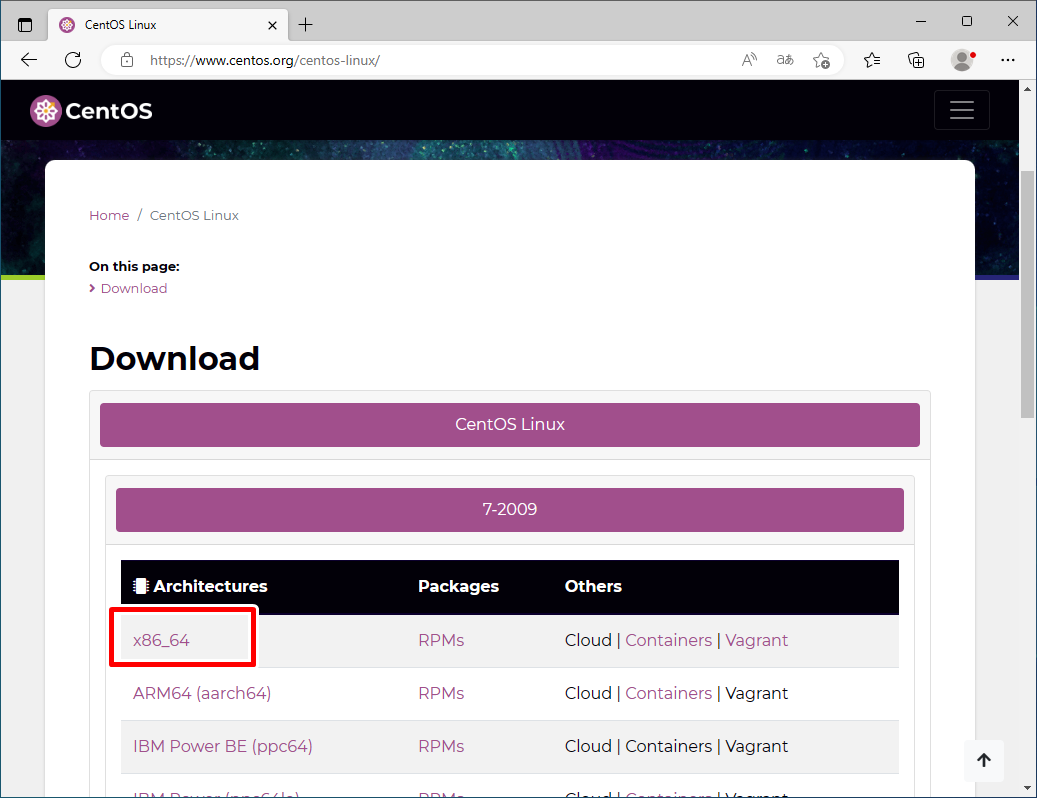The image size is (1037, 798).
Task: Open the Favorites list icon
Action: click(x=872, y=60)
